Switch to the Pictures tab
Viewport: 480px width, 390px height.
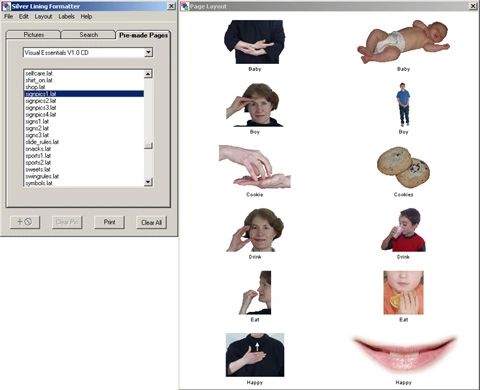pos(33,35)
